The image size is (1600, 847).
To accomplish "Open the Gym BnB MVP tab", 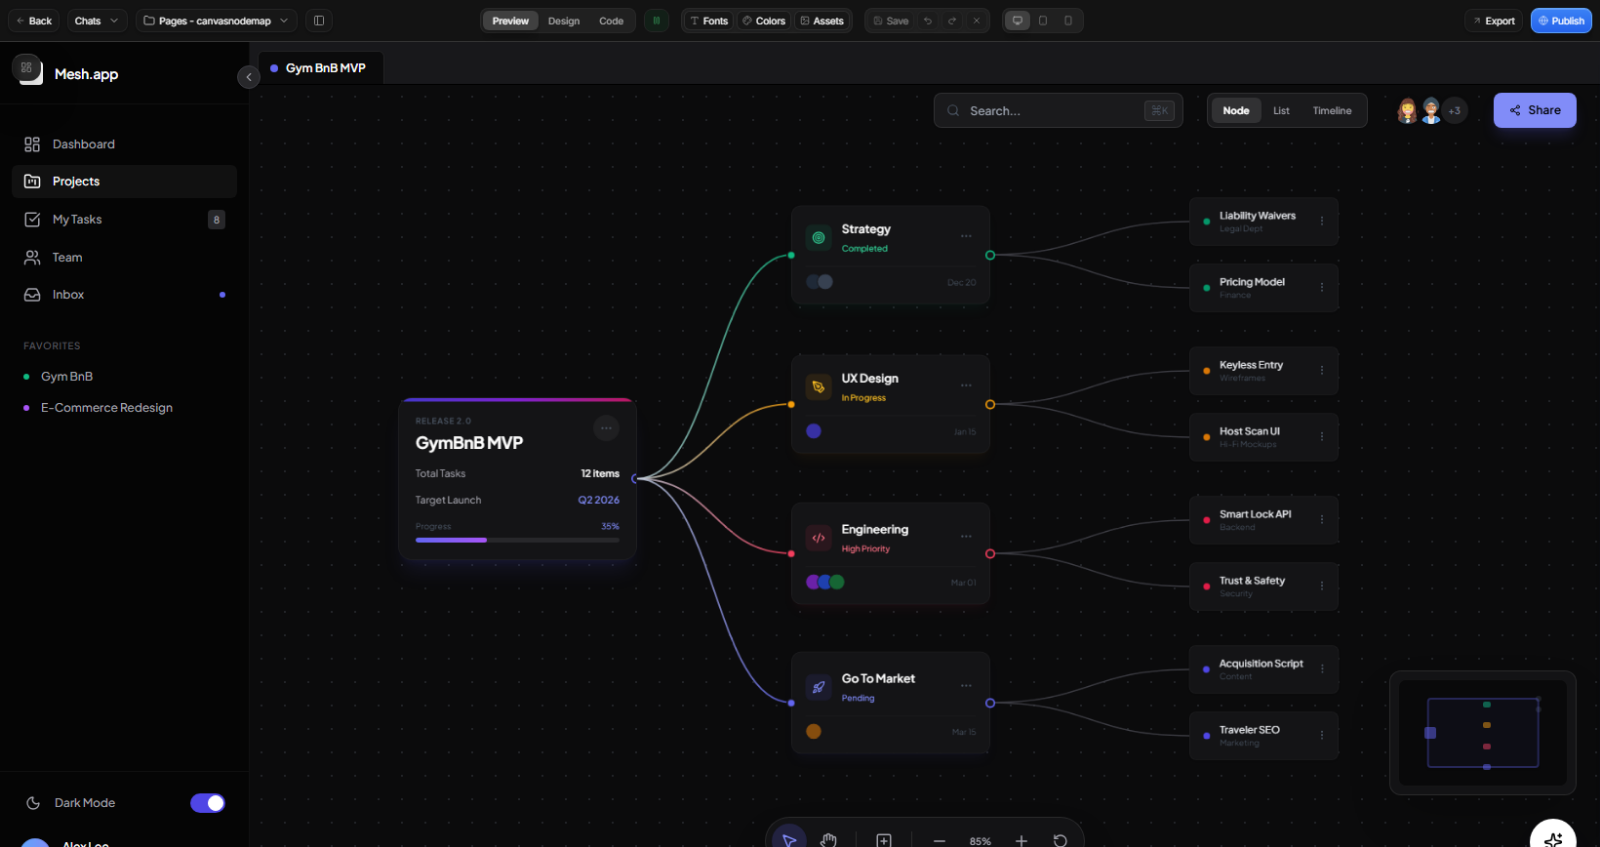I will (320, 68).
